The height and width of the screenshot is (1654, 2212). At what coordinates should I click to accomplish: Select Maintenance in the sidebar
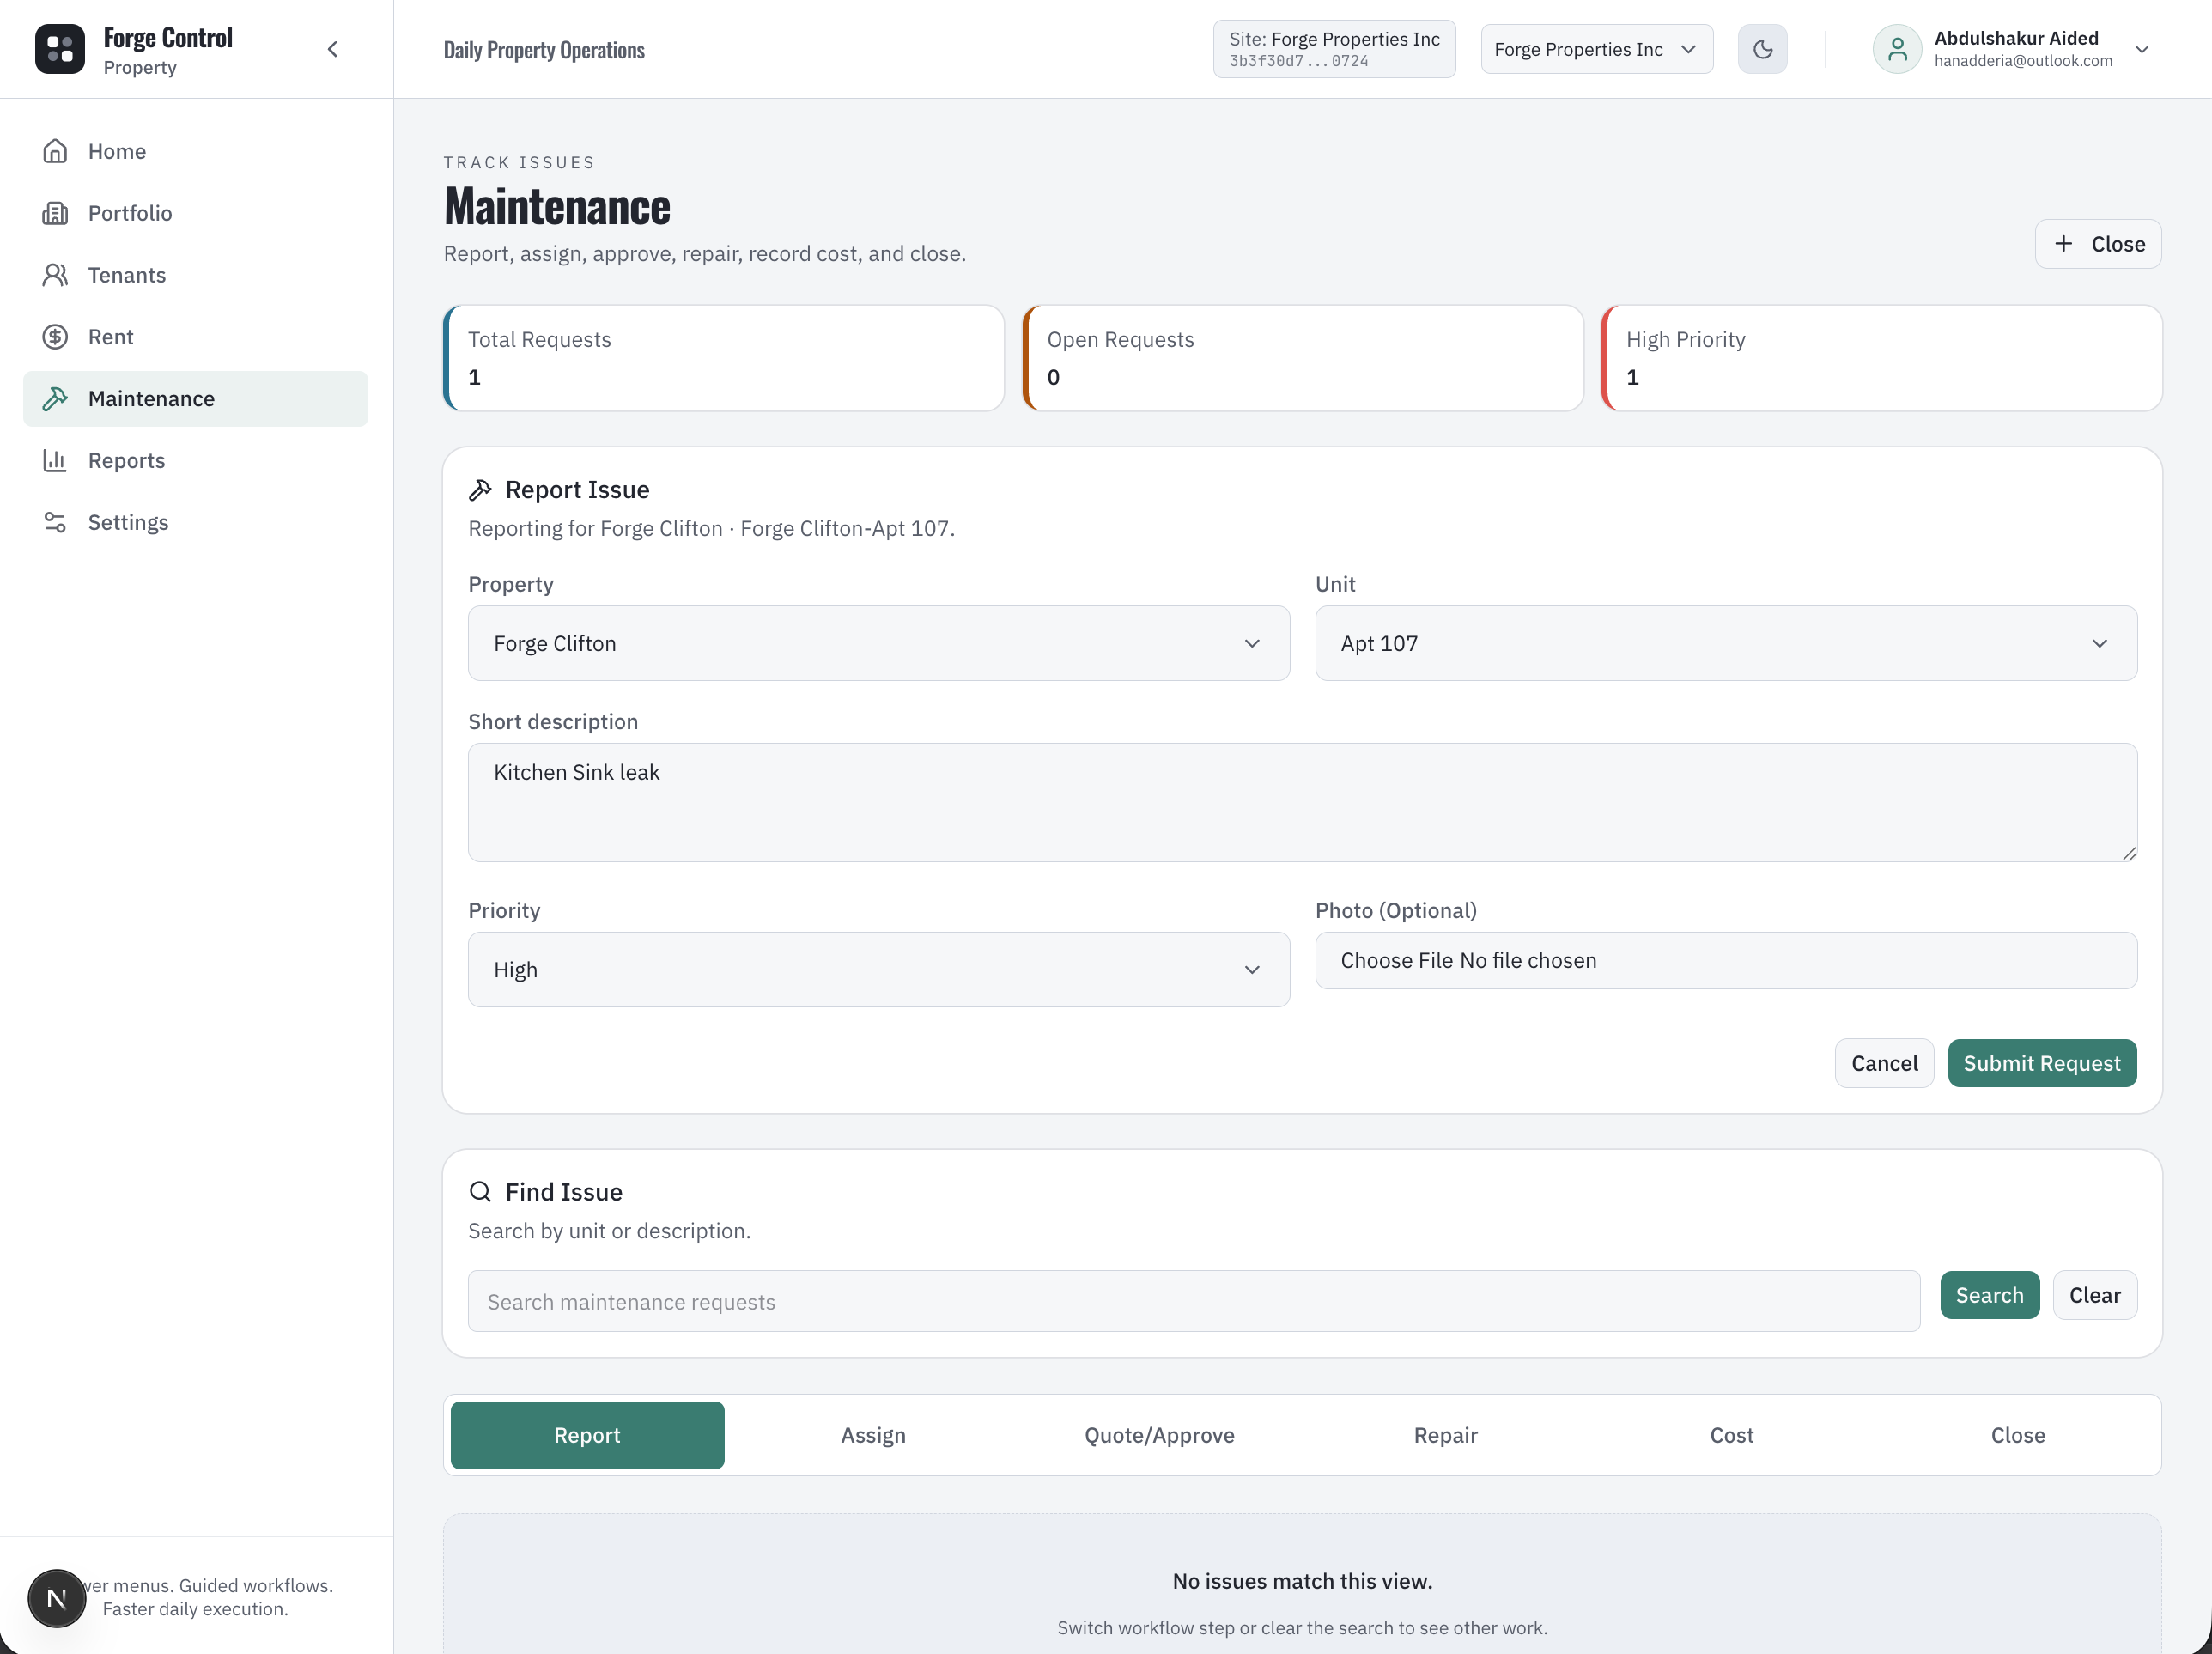tap(196, 399)
